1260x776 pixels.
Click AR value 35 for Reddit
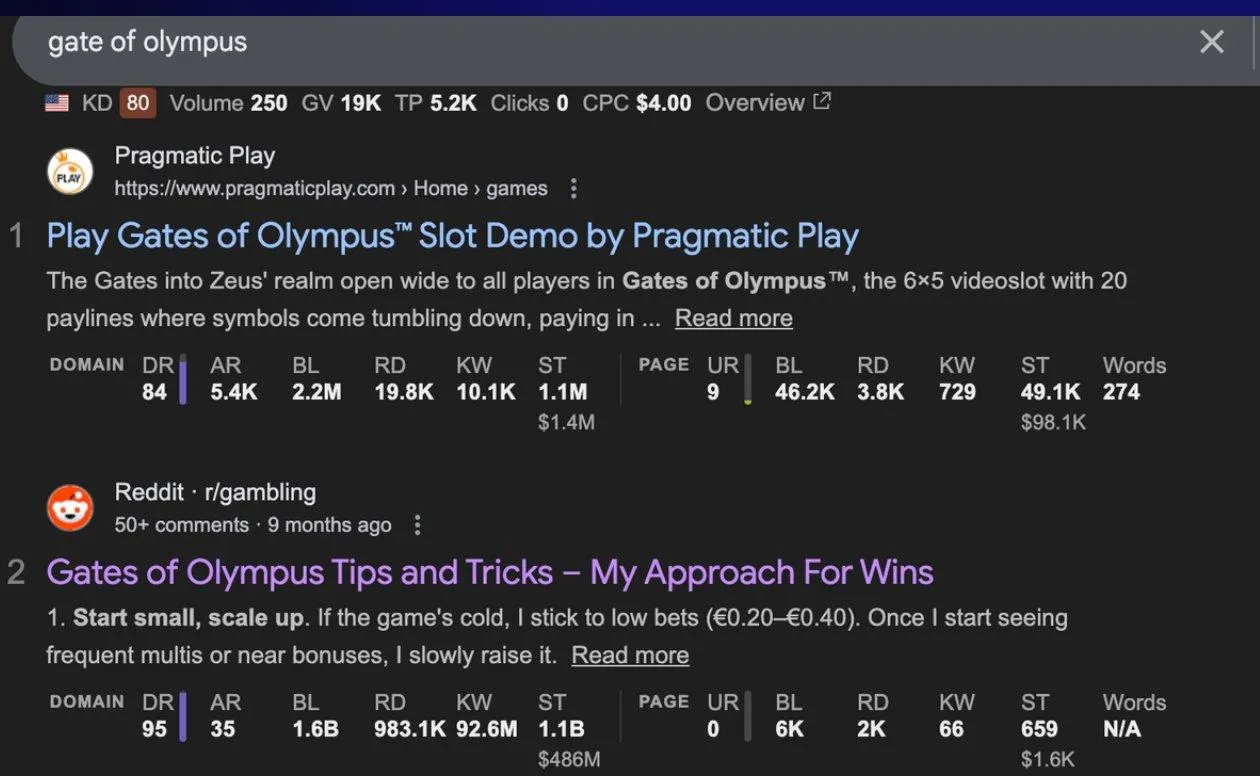pos(223,729)
